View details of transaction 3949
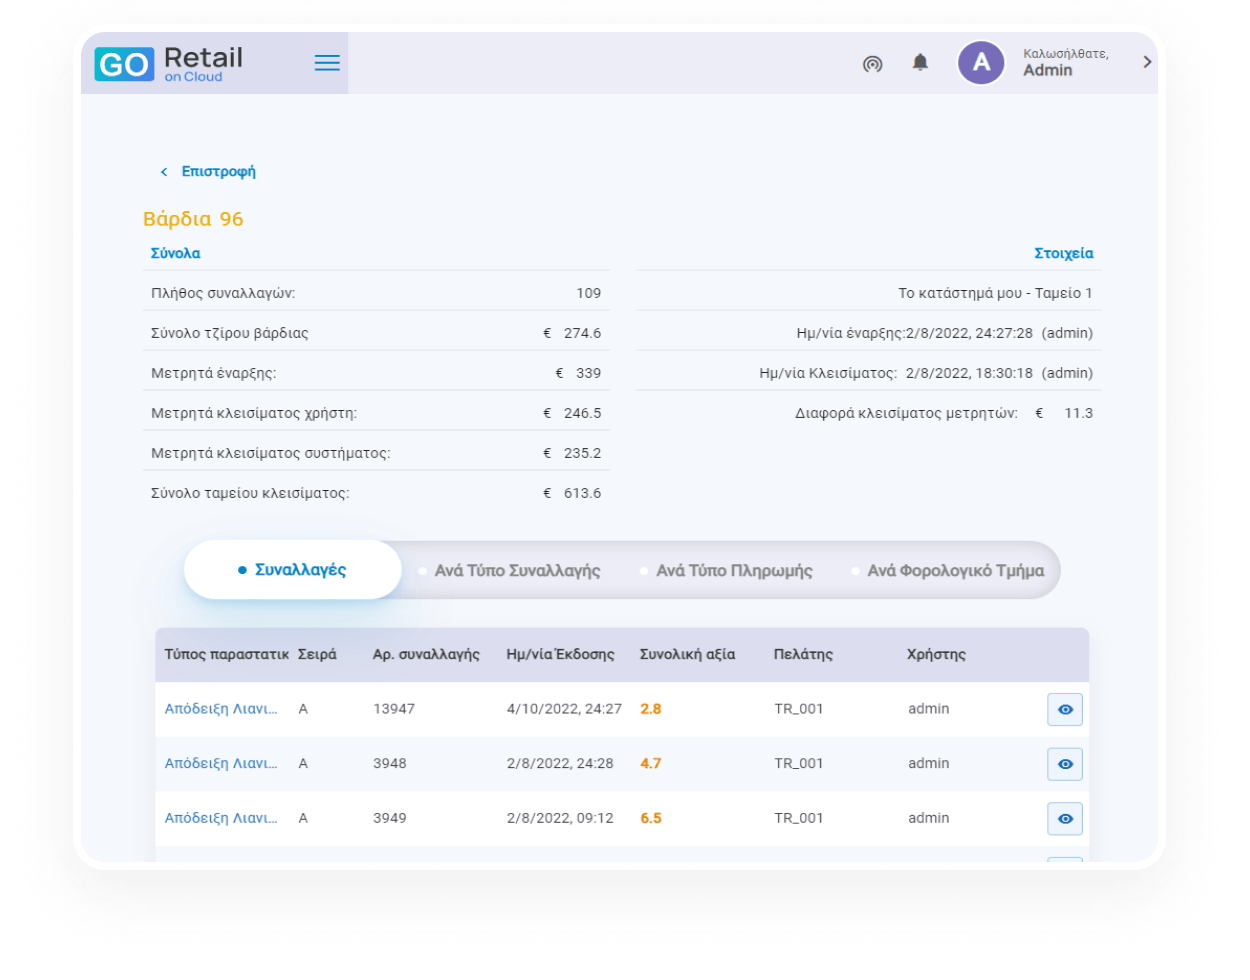This screenshot has width=1250, height=980. [x=1064, y=818]
